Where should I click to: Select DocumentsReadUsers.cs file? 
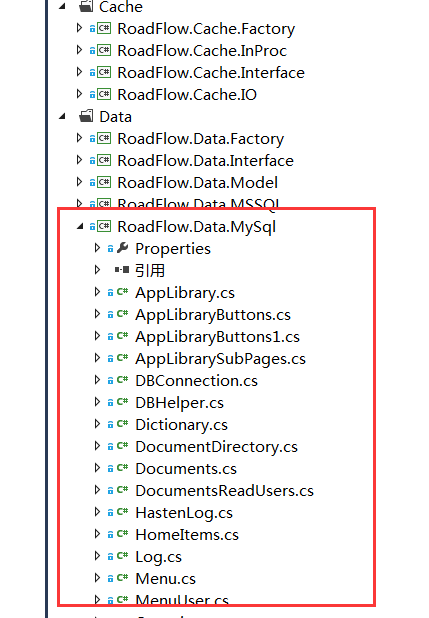[x=224, y=491]
